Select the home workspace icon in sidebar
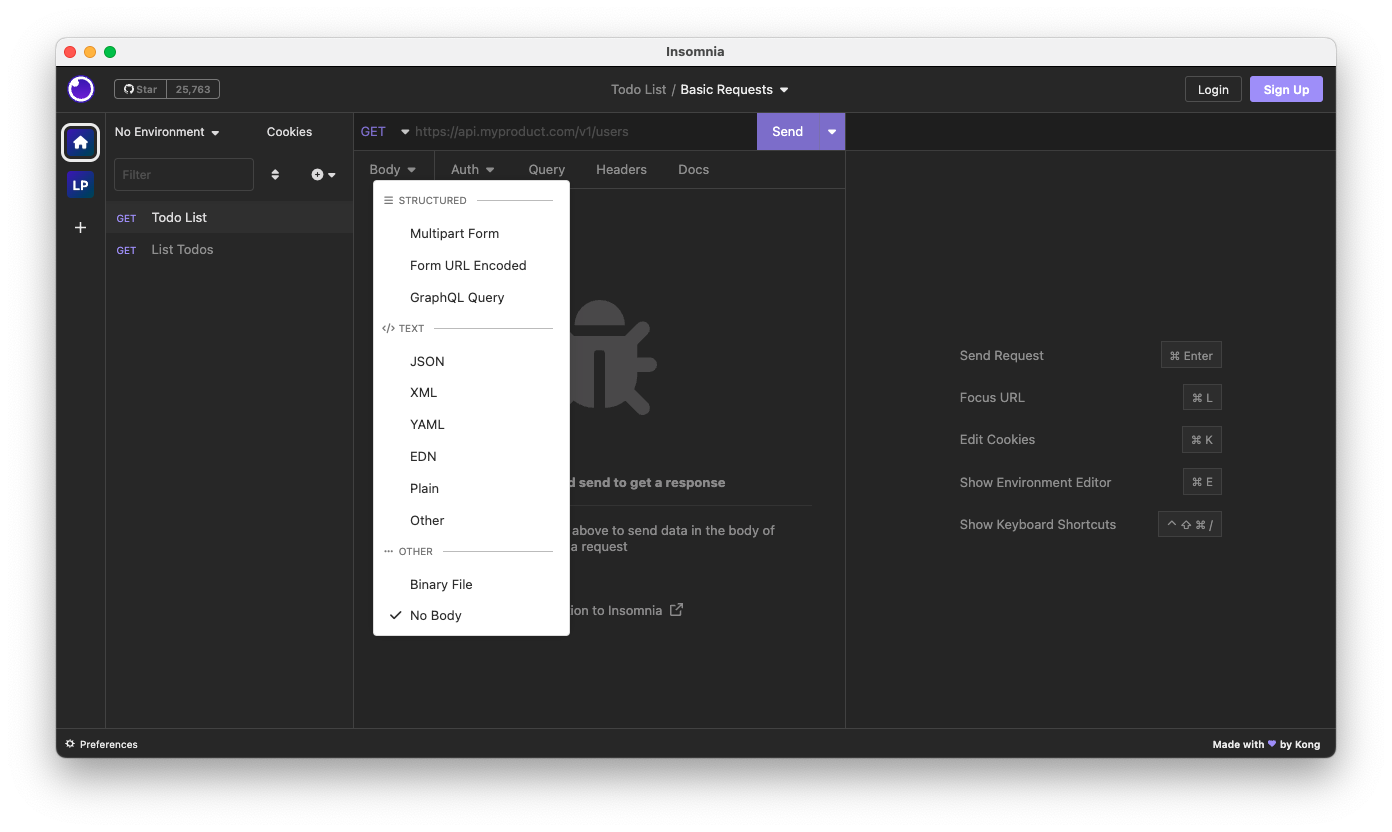Image resolution: width=1392 pixels, height=832 pixels. (x=80, y=142)
